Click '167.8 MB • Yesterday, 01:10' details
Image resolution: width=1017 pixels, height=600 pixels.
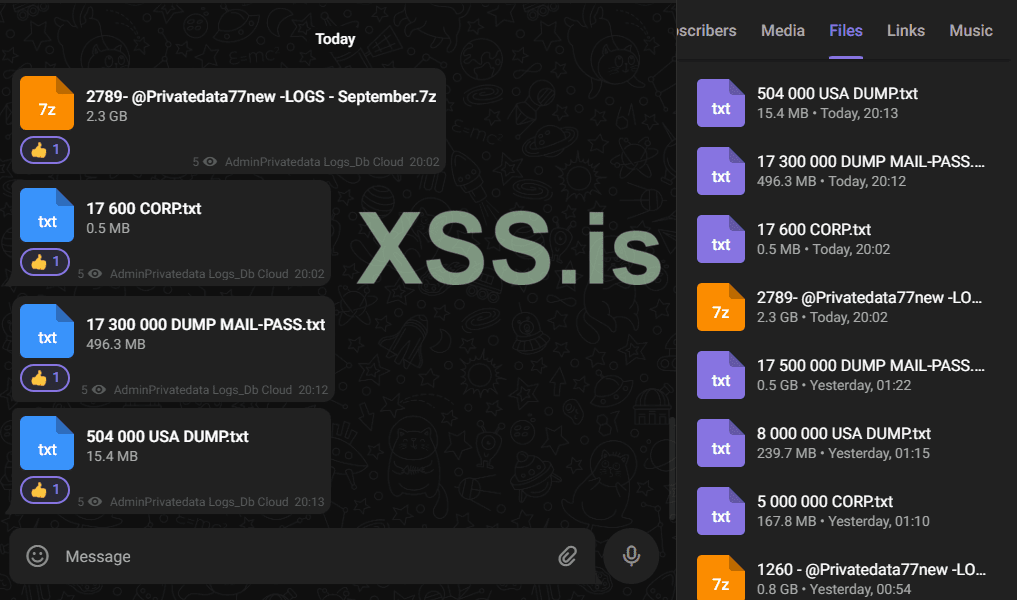[x=843, y=522]
